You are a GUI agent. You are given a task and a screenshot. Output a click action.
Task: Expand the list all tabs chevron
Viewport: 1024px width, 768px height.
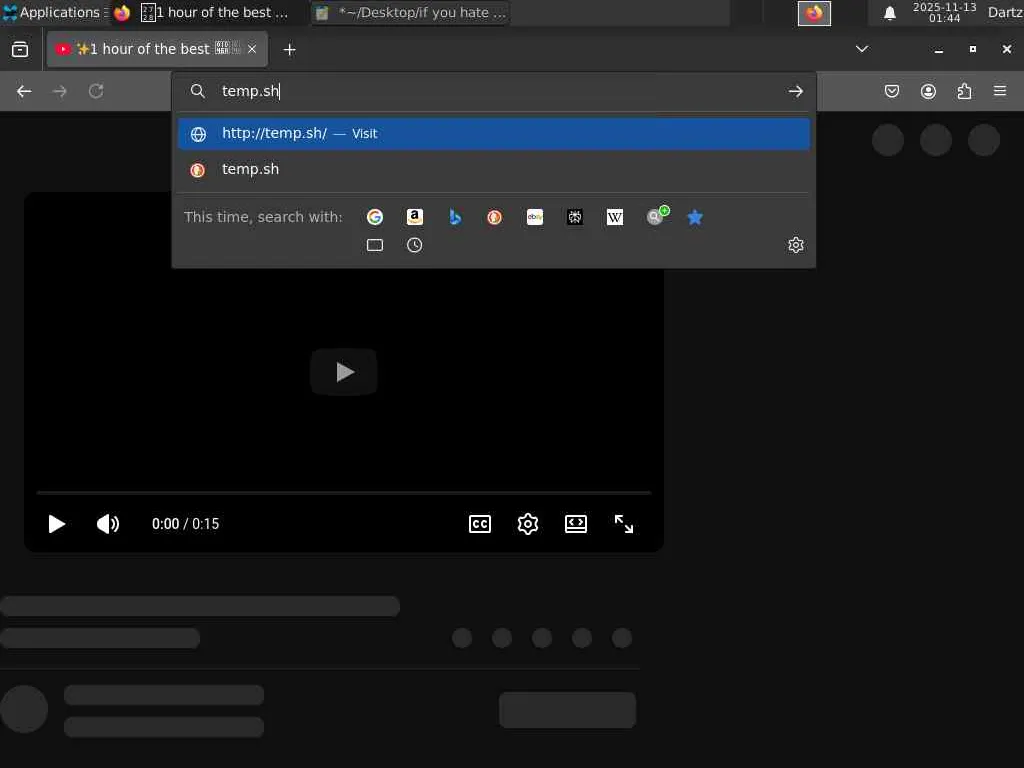(862, 49)
